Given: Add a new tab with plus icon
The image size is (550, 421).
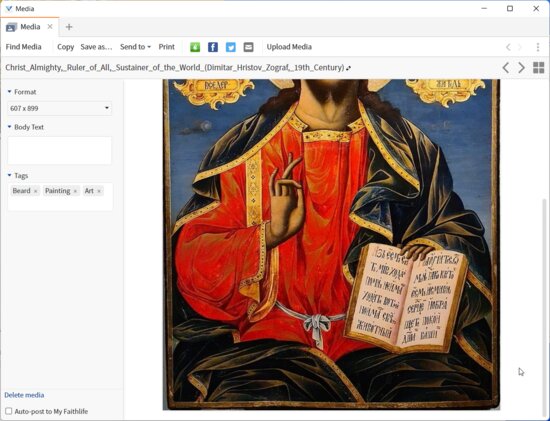Looking at the screenshot, I should pos(69,27).
